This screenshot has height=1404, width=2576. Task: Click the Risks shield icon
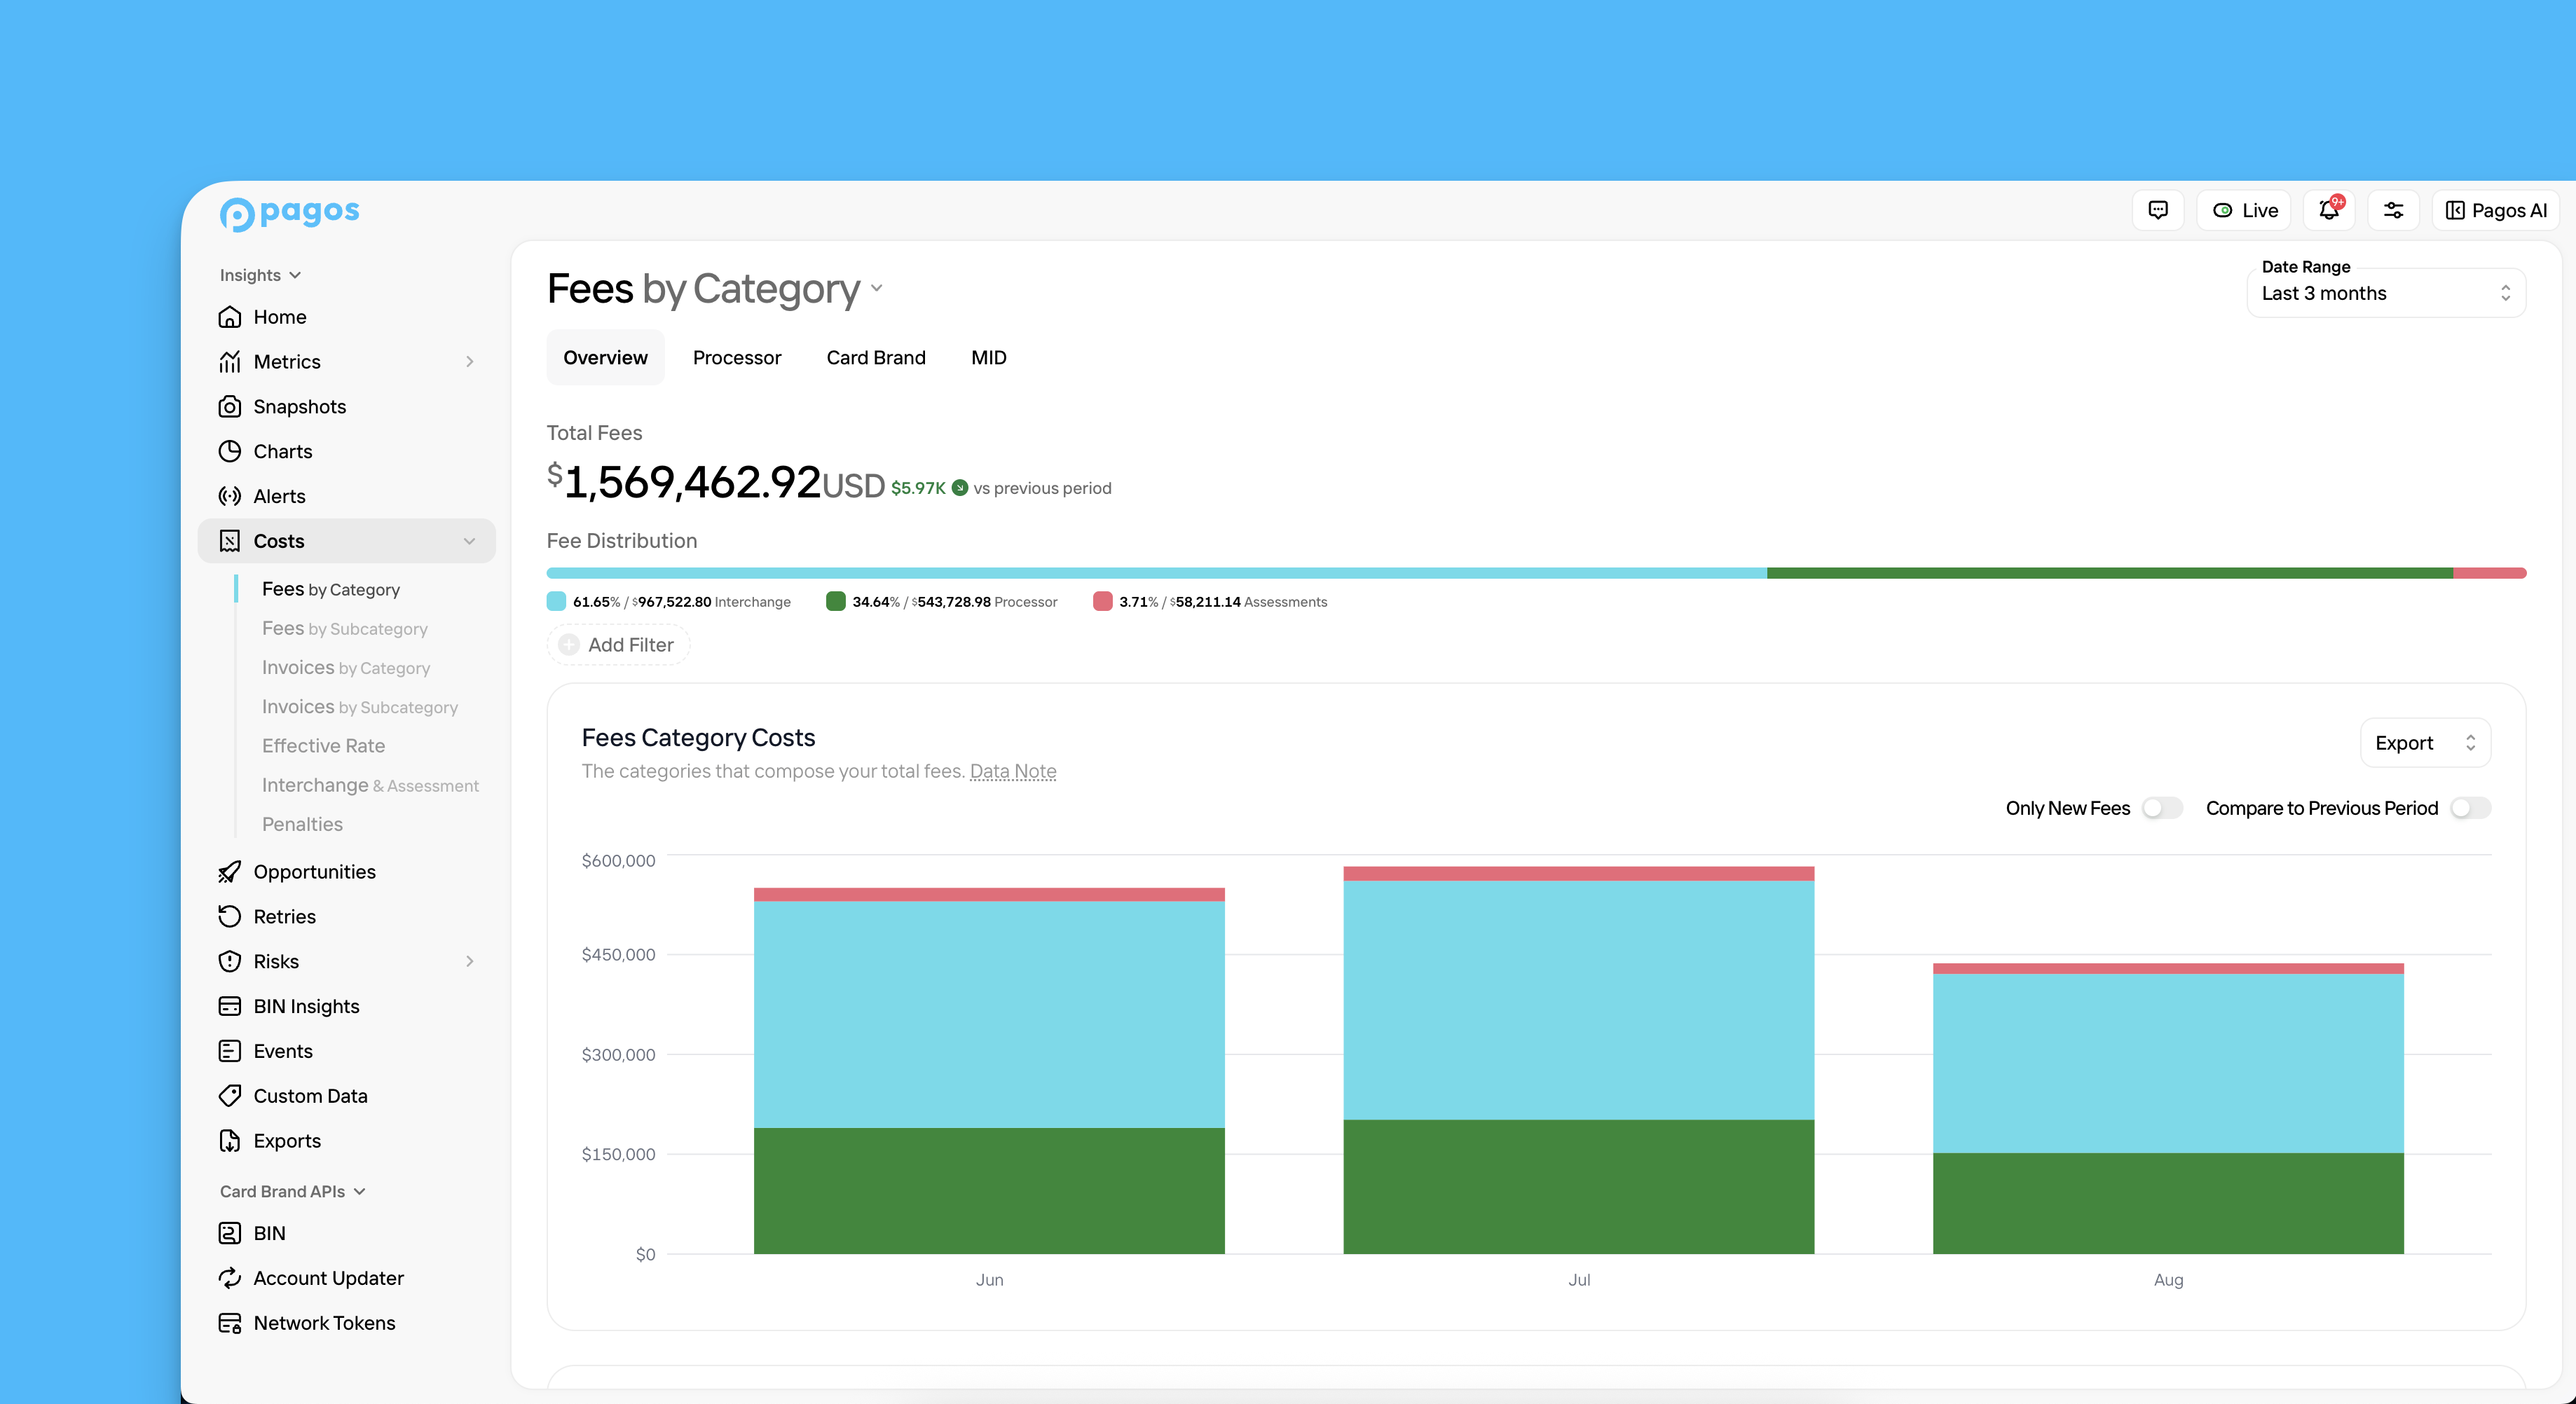230,961
